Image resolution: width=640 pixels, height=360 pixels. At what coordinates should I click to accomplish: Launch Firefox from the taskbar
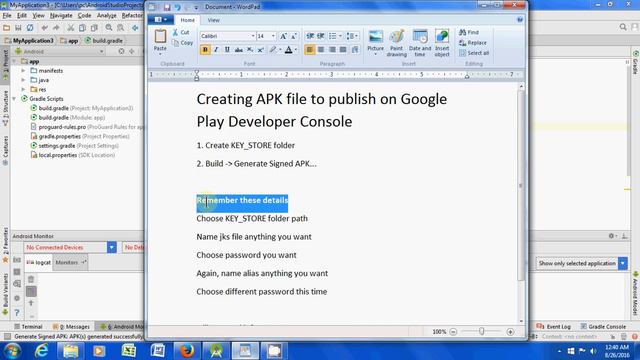pyautogui.click(x=187, y=351)
